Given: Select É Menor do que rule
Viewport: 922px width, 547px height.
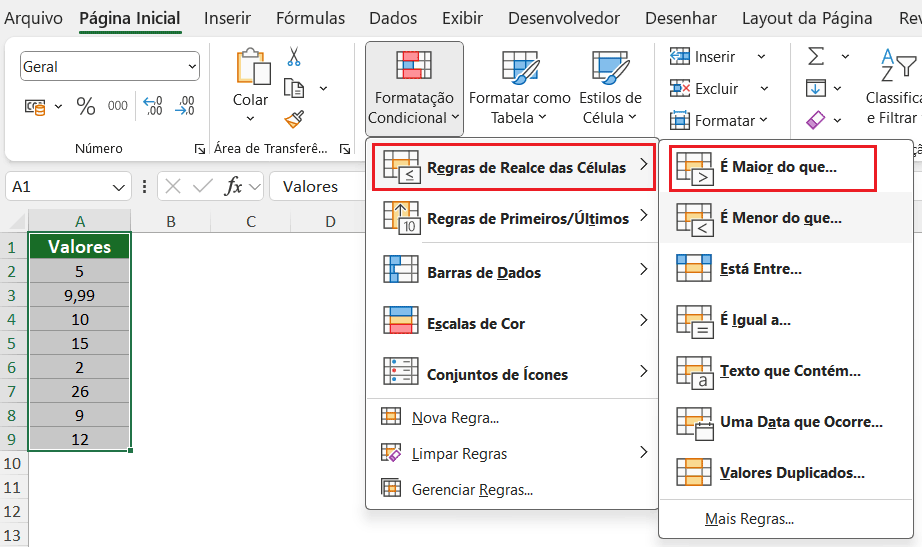Looking at the screenshot, I should [x=786, y=218].
